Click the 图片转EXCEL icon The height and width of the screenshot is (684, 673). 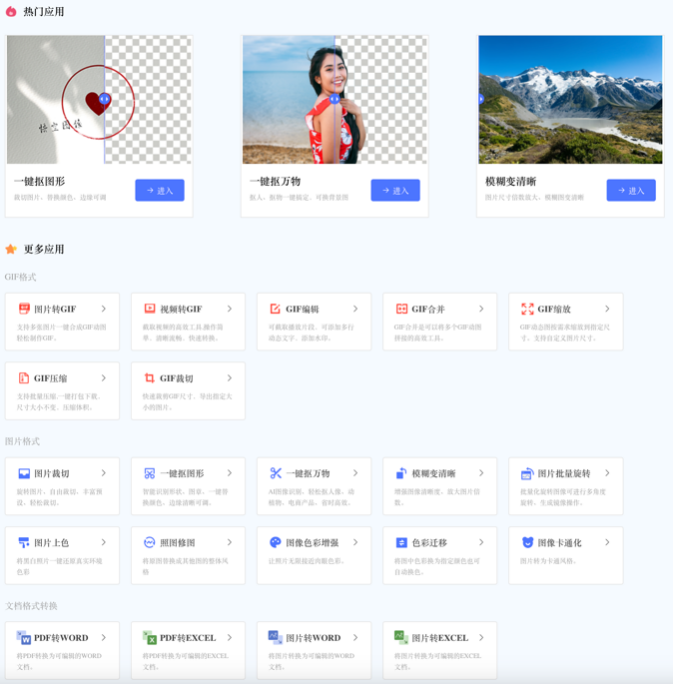[x=401, y=637]
